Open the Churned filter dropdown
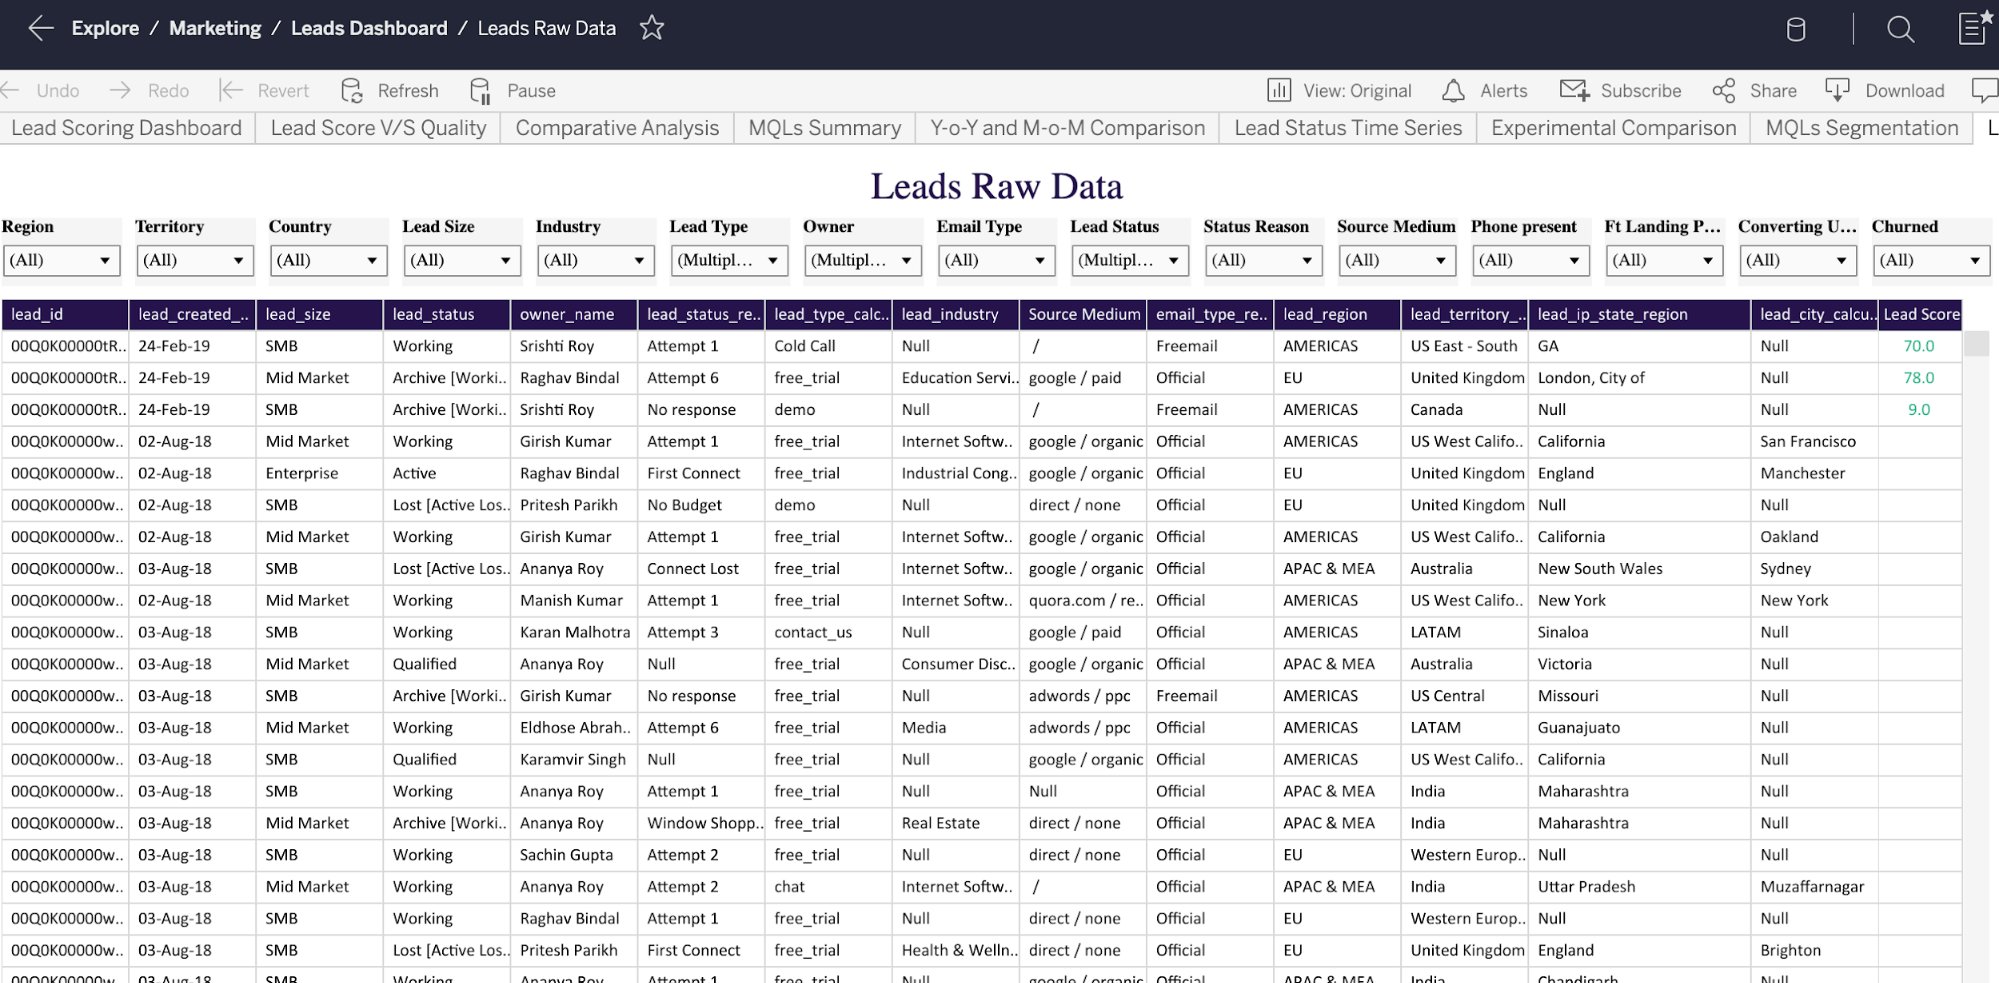 [x=1932, y=260]
